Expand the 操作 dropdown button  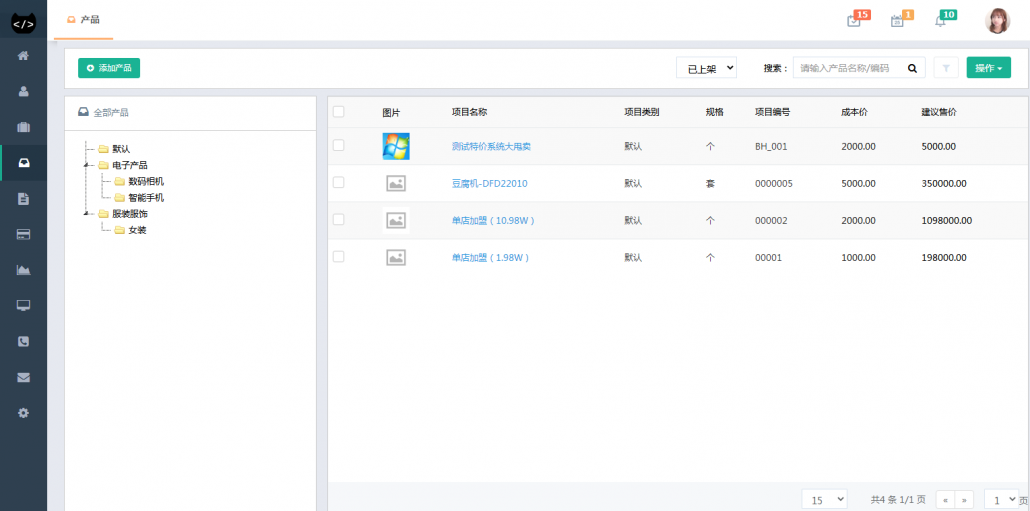tap(988, 68)
